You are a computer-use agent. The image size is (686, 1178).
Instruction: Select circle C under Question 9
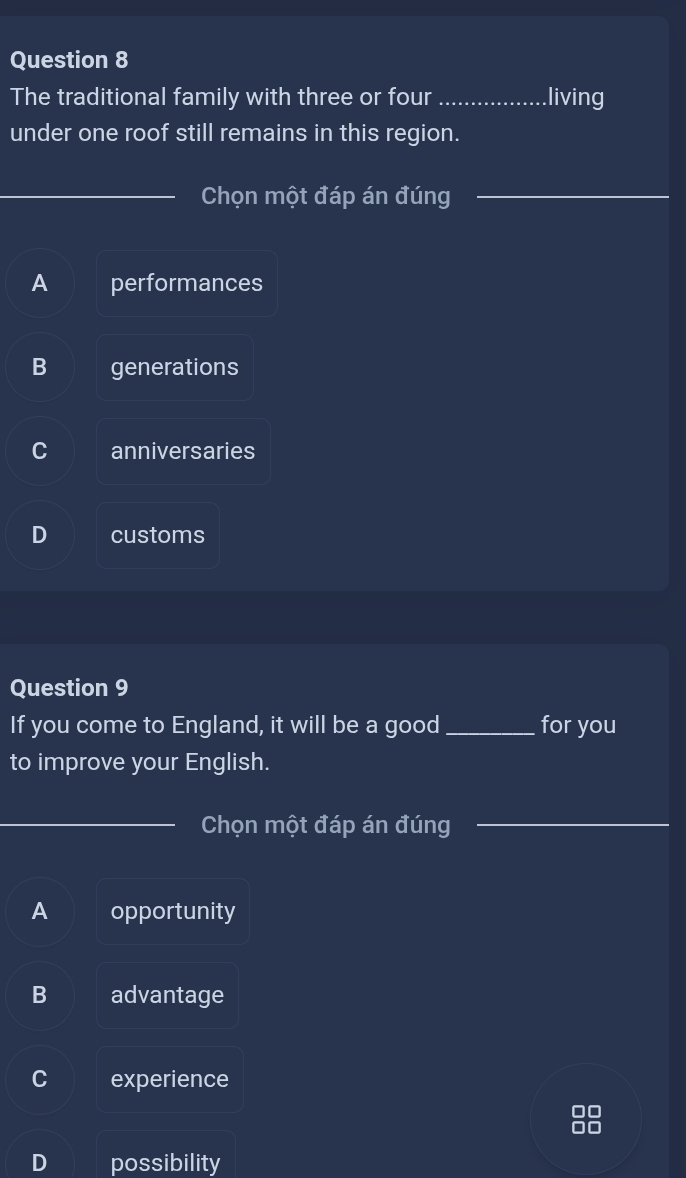tap(39, 1079)
